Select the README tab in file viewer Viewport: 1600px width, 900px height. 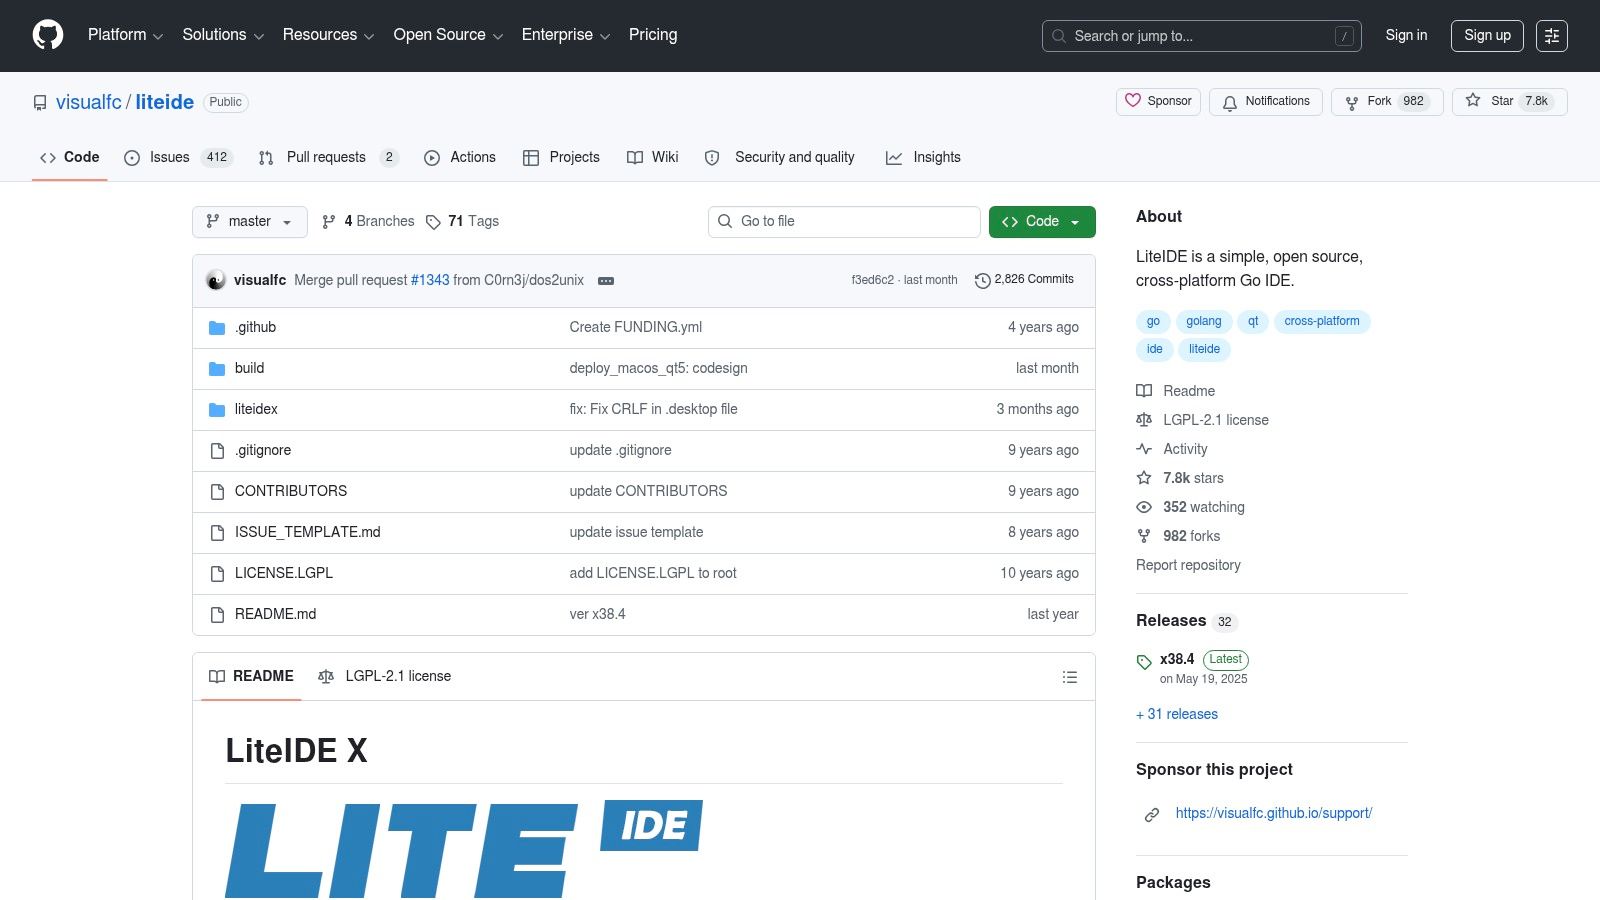coord(251,677)
